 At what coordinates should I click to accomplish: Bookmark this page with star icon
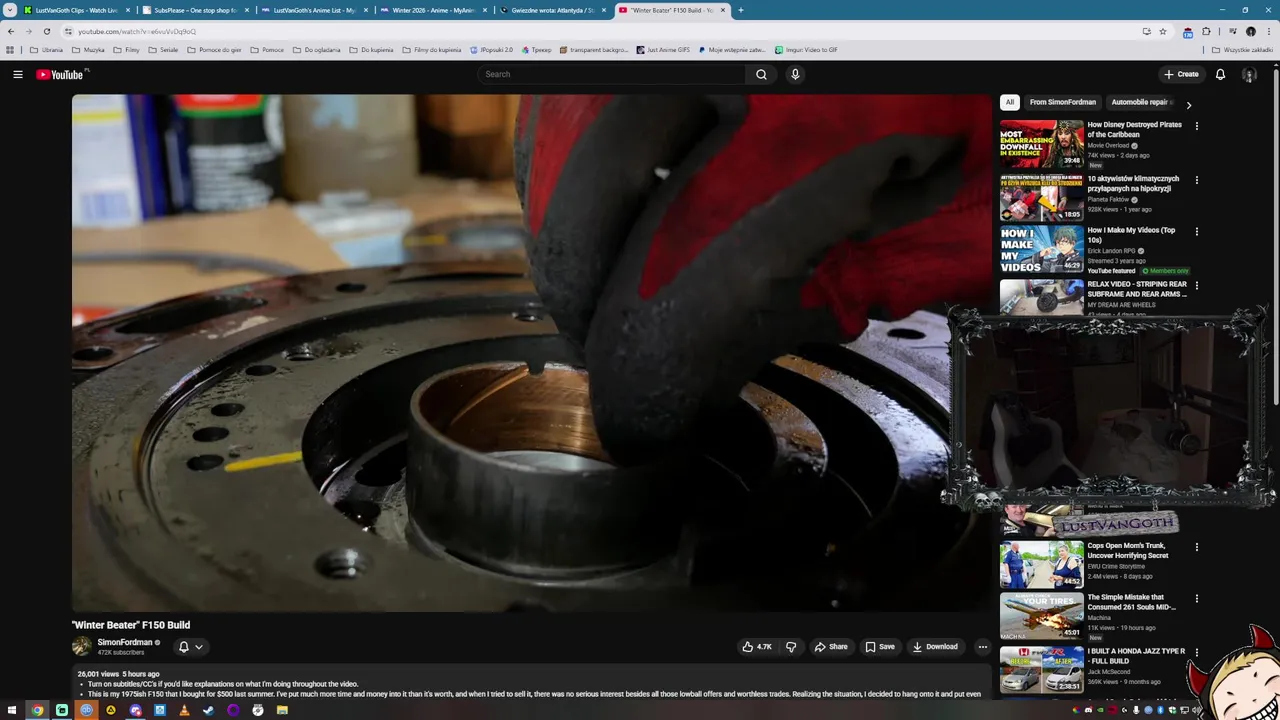pos(1163,31)
